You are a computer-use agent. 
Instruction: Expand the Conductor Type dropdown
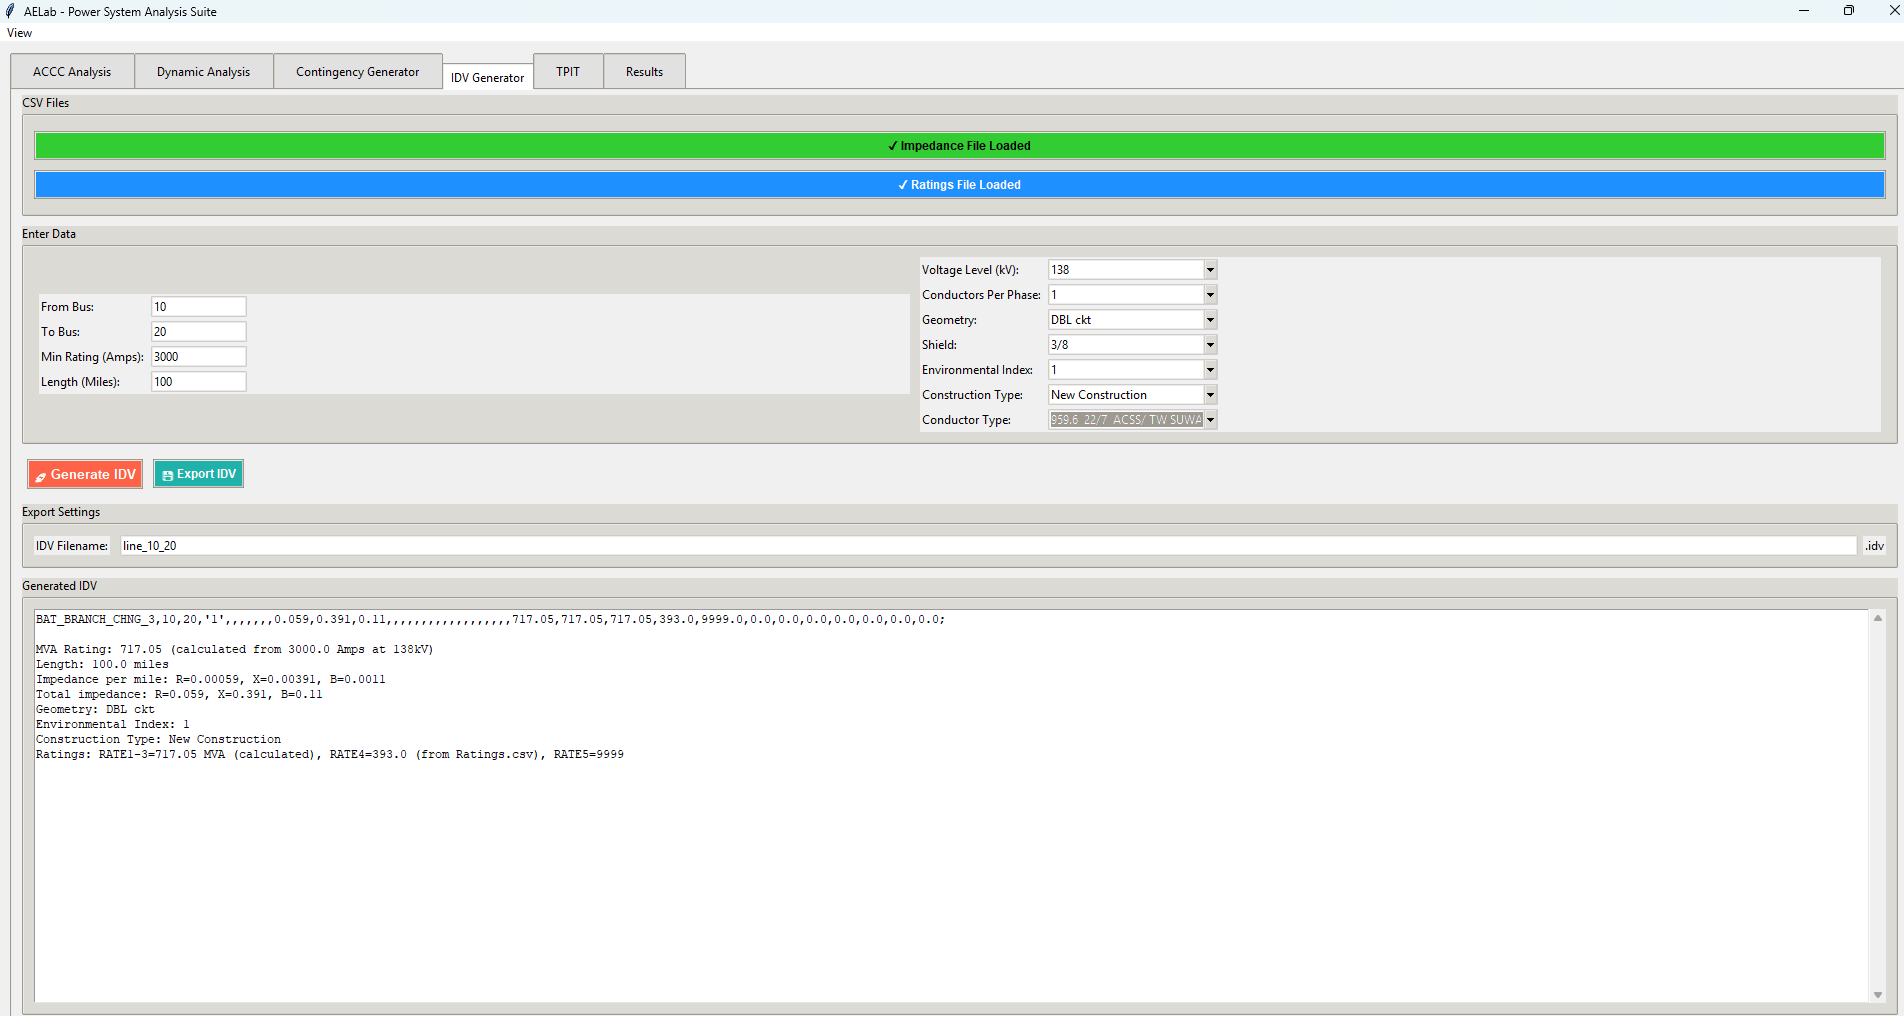pyautogui.click(x=1210, y=420)
